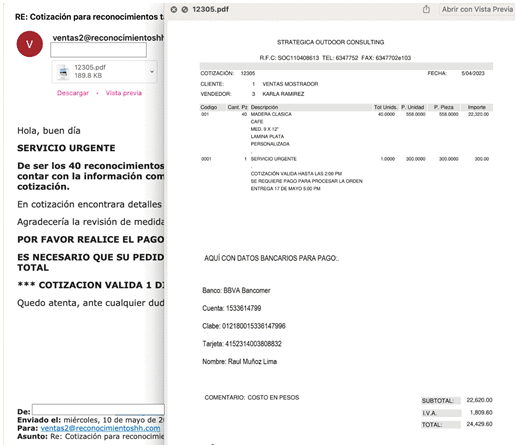The height and width of the screenshot is (445, 516).
Task: Click the sender address ventas2@reconocimientoshh
Action: (x=108, y=38)
